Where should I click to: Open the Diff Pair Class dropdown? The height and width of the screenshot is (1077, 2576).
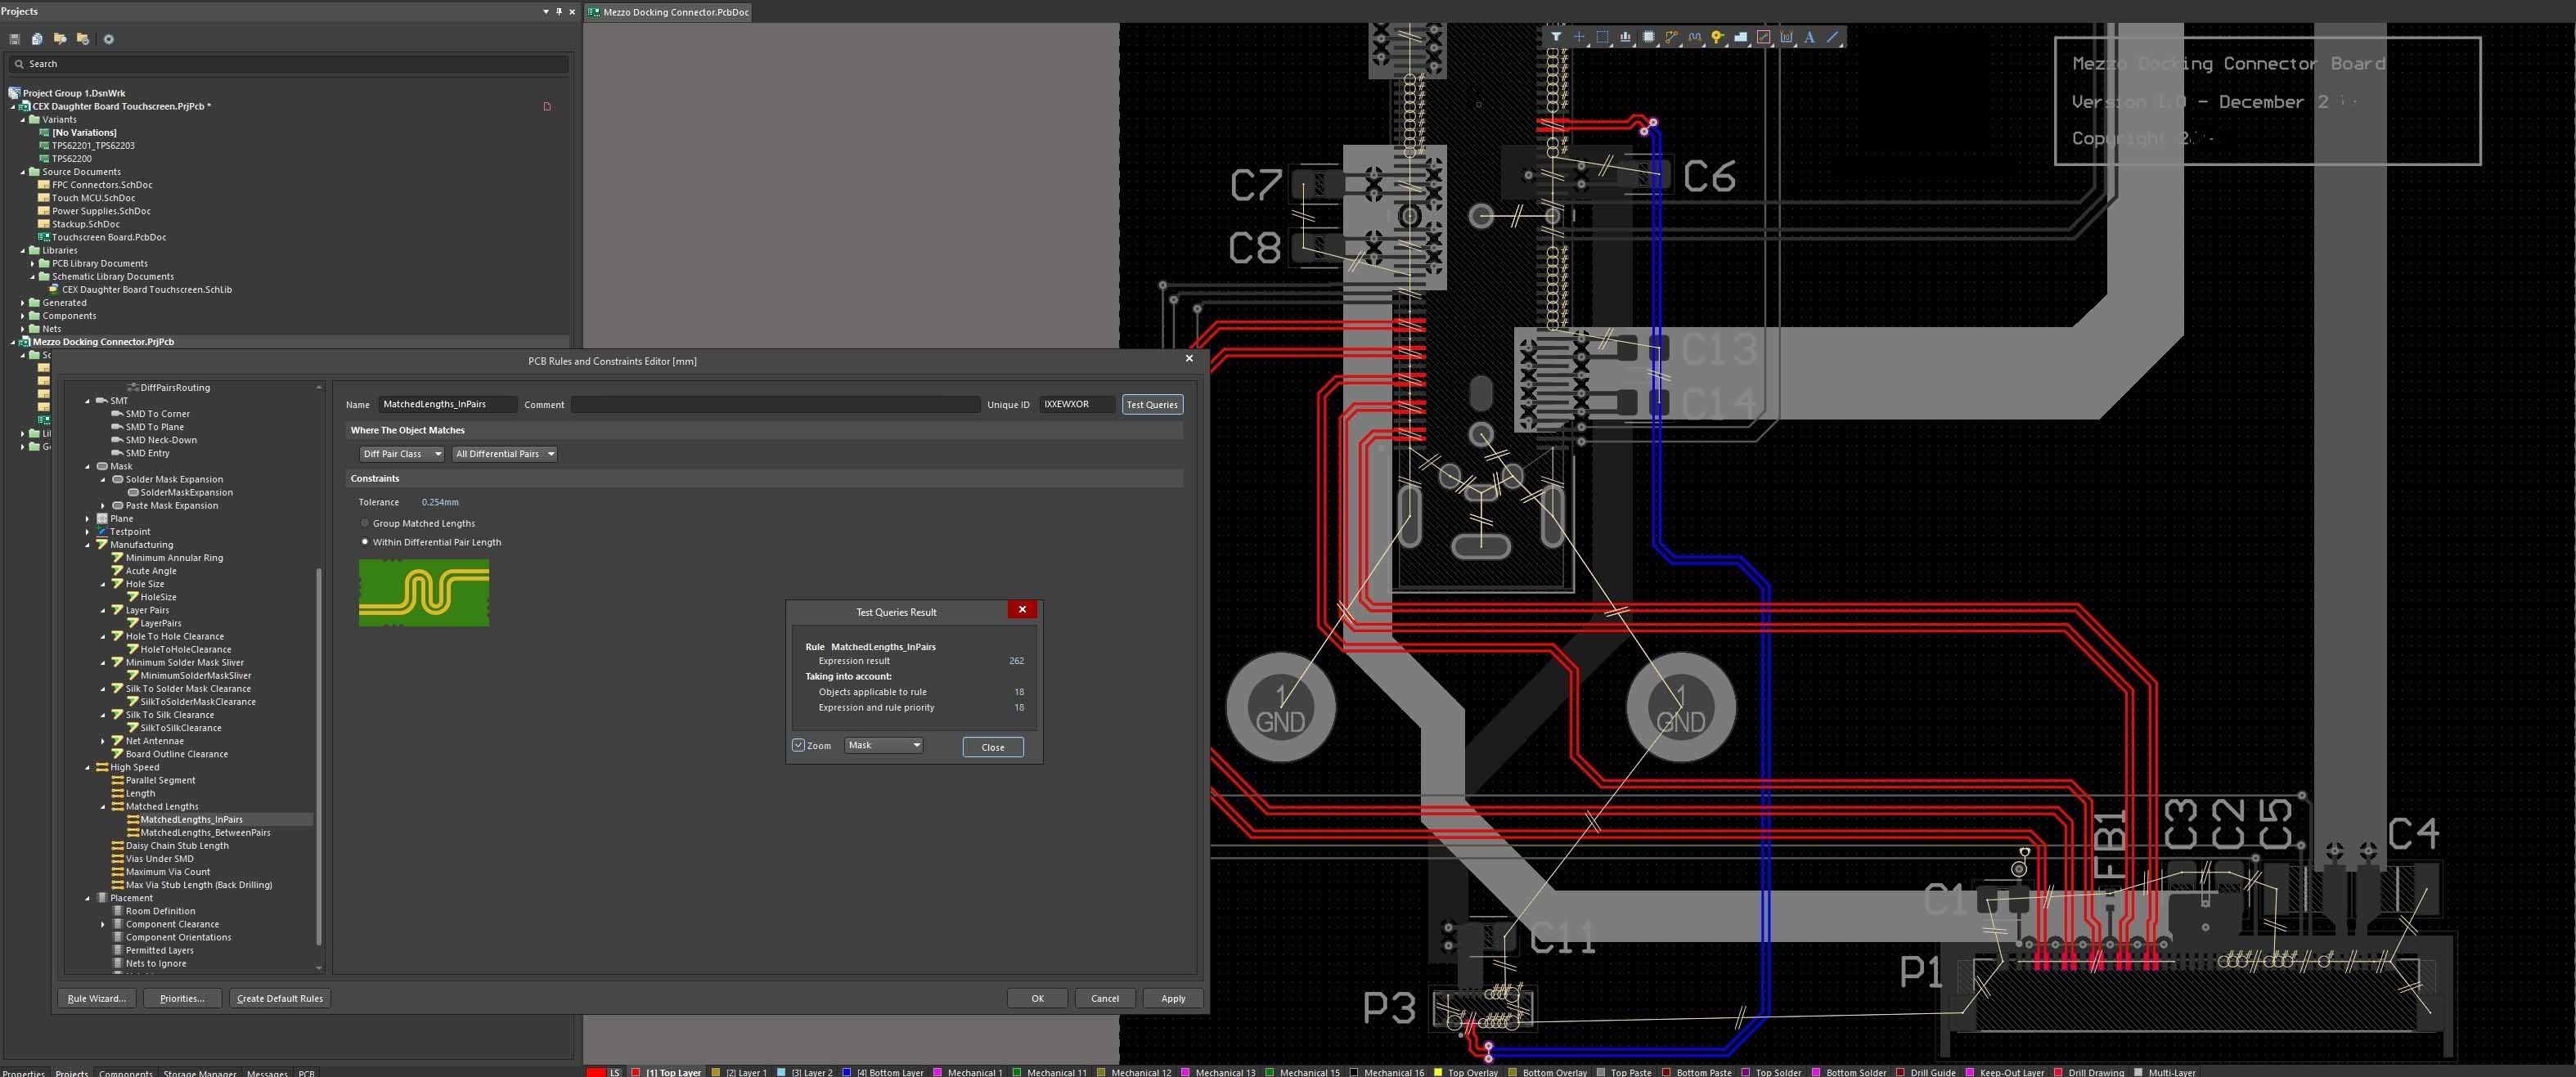click(401, 454)
